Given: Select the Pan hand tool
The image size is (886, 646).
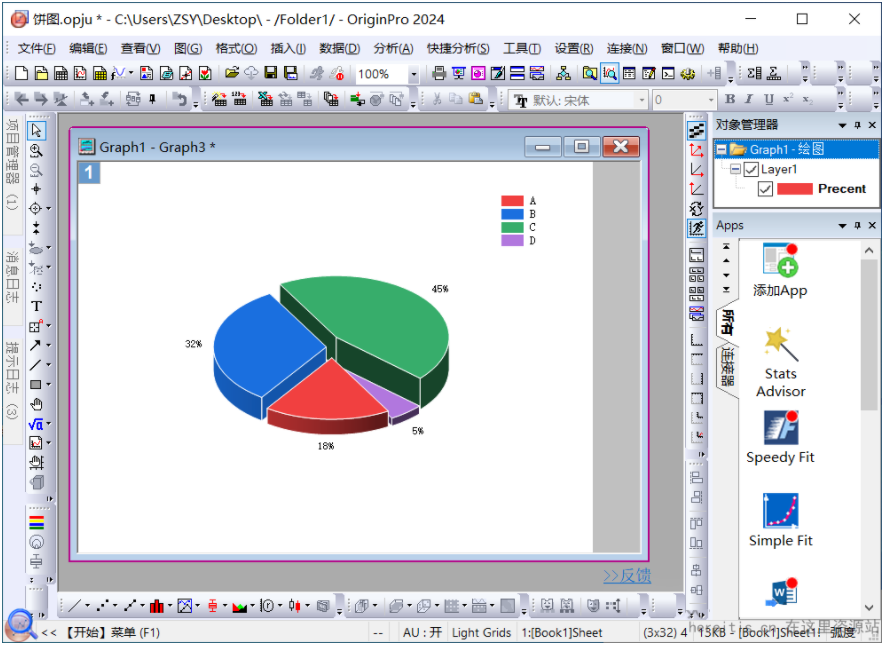Looking at the screenshot, I should pyautogui.click(x=36, y=404).
